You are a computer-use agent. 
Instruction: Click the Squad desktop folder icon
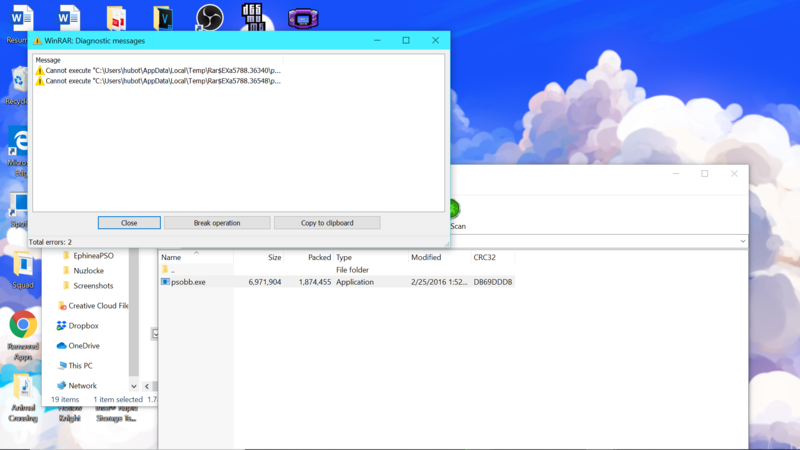(22, 265)
